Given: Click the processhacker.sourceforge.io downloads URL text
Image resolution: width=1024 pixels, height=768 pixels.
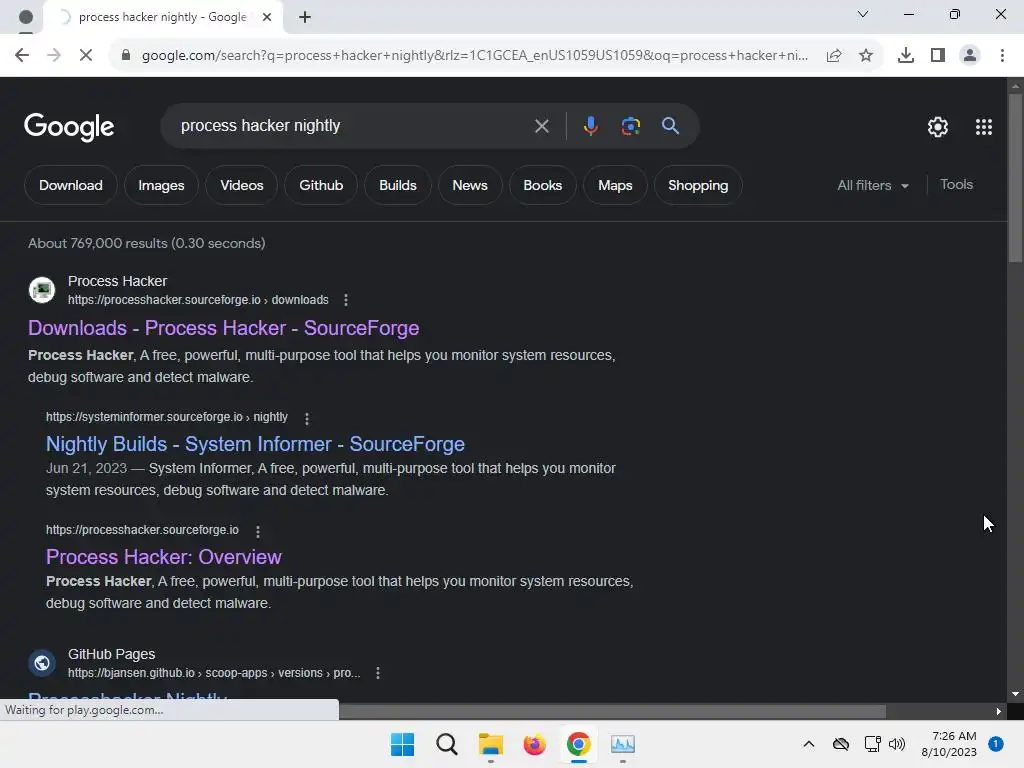Looking at the screenshot, I should pyautogui.click(x=198, y=300).
